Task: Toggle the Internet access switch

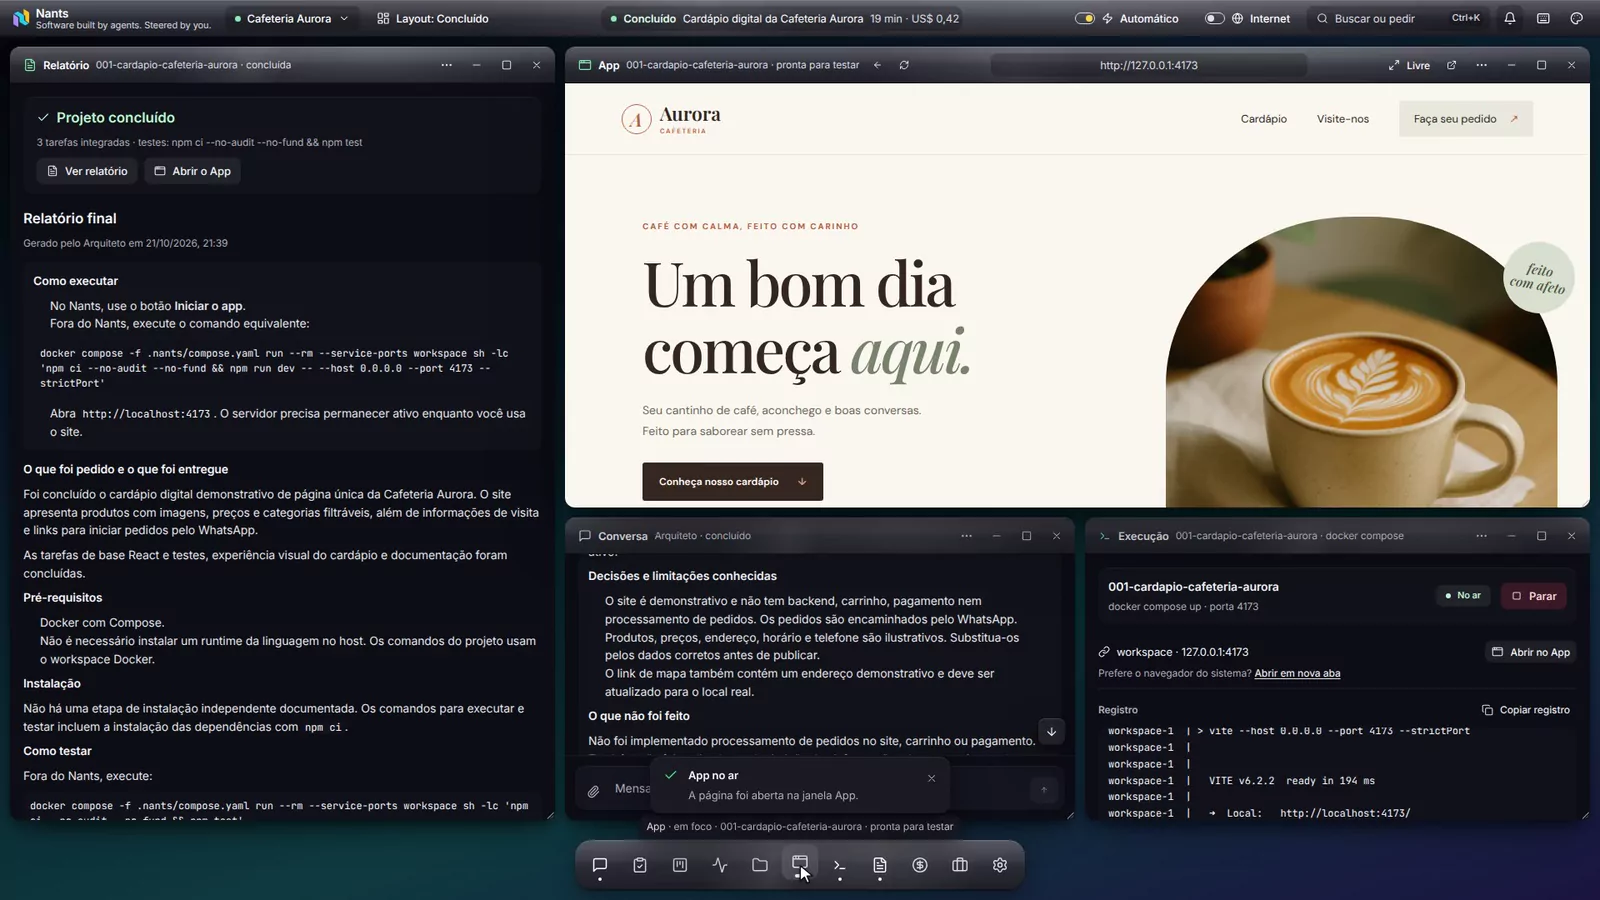Action: click(1214, 18)
